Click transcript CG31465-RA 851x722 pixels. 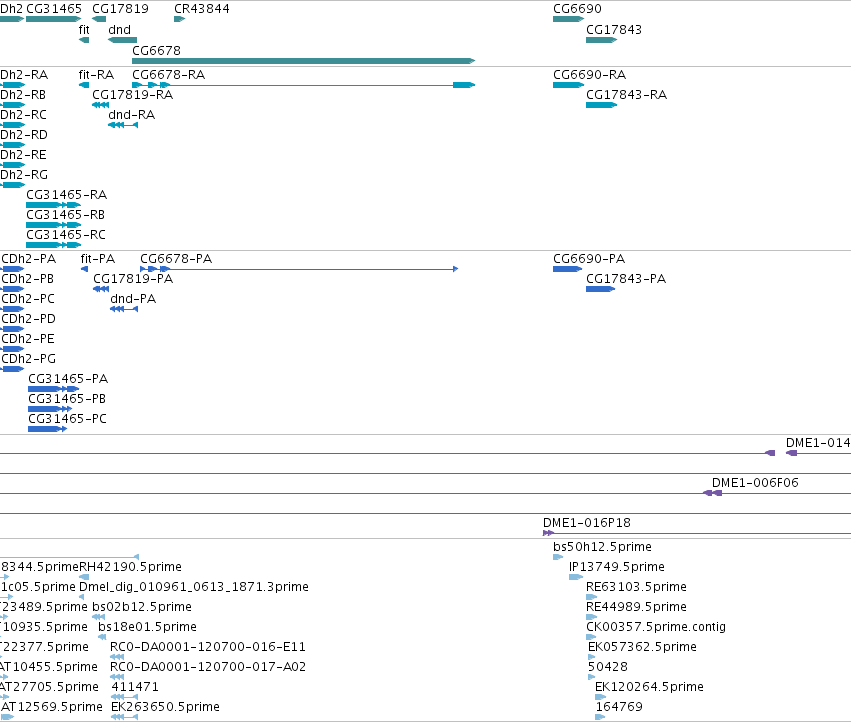point(53,205)
